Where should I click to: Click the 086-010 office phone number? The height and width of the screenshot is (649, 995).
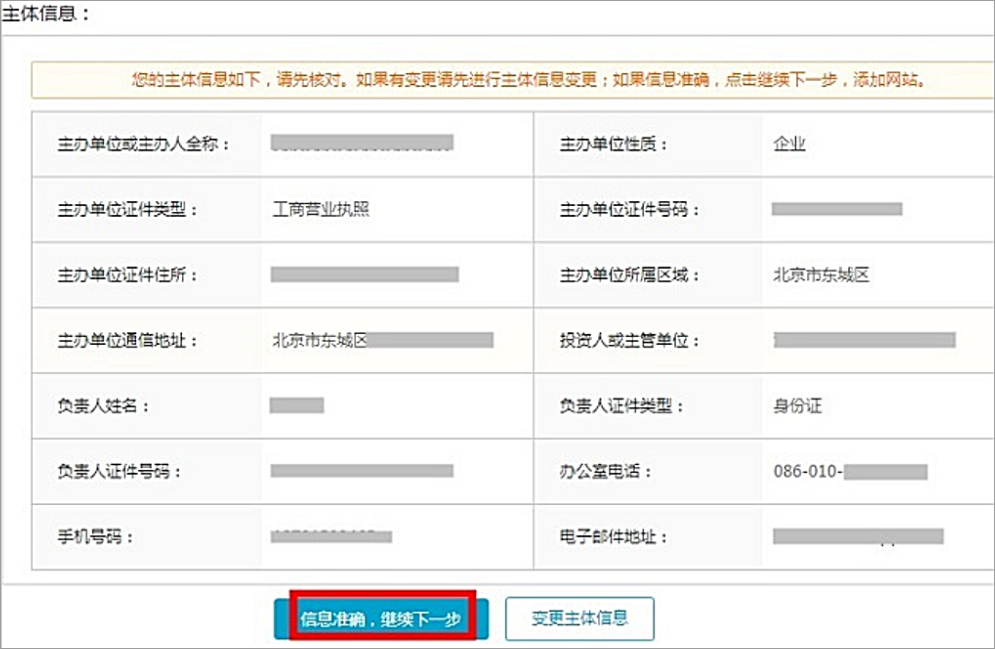point(850,471)
